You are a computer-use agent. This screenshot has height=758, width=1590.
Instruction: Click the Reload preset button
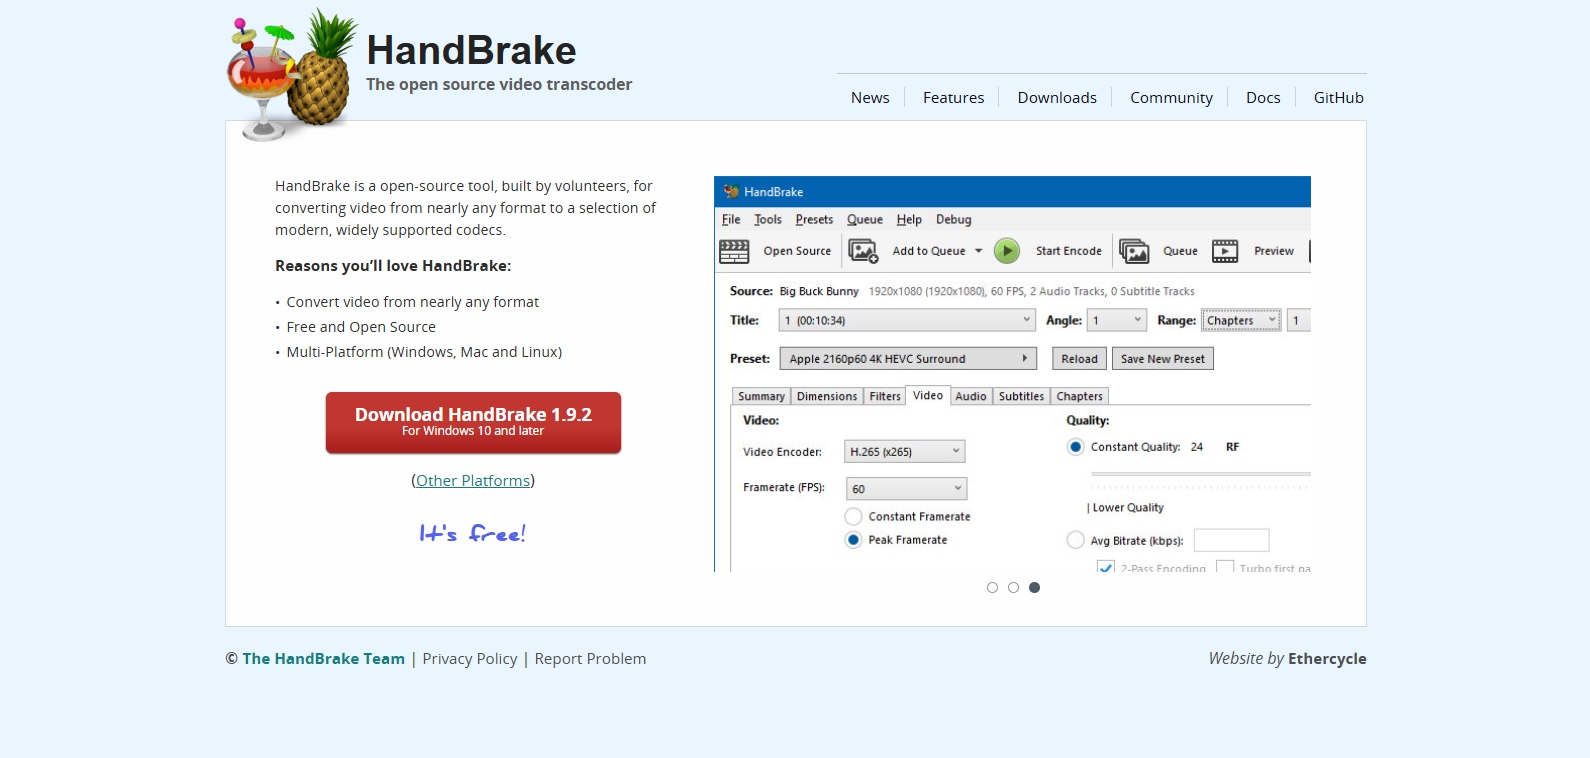click(x=1080, y=359)
